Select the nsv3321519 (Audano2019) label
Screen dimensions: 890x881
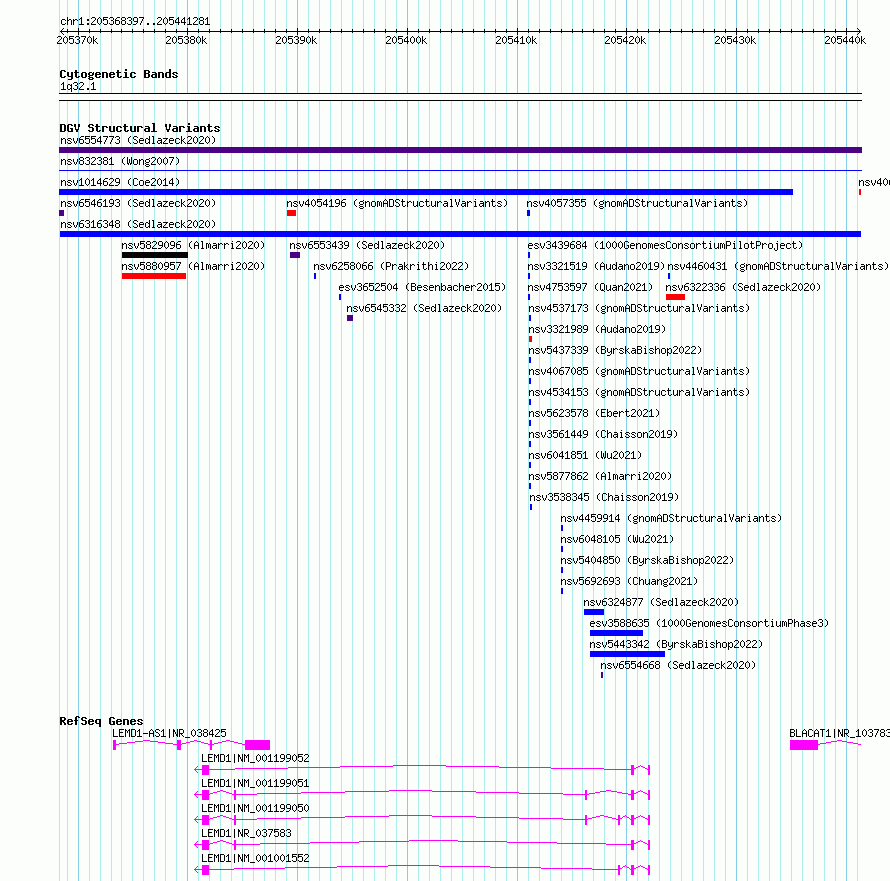(596, 266)
